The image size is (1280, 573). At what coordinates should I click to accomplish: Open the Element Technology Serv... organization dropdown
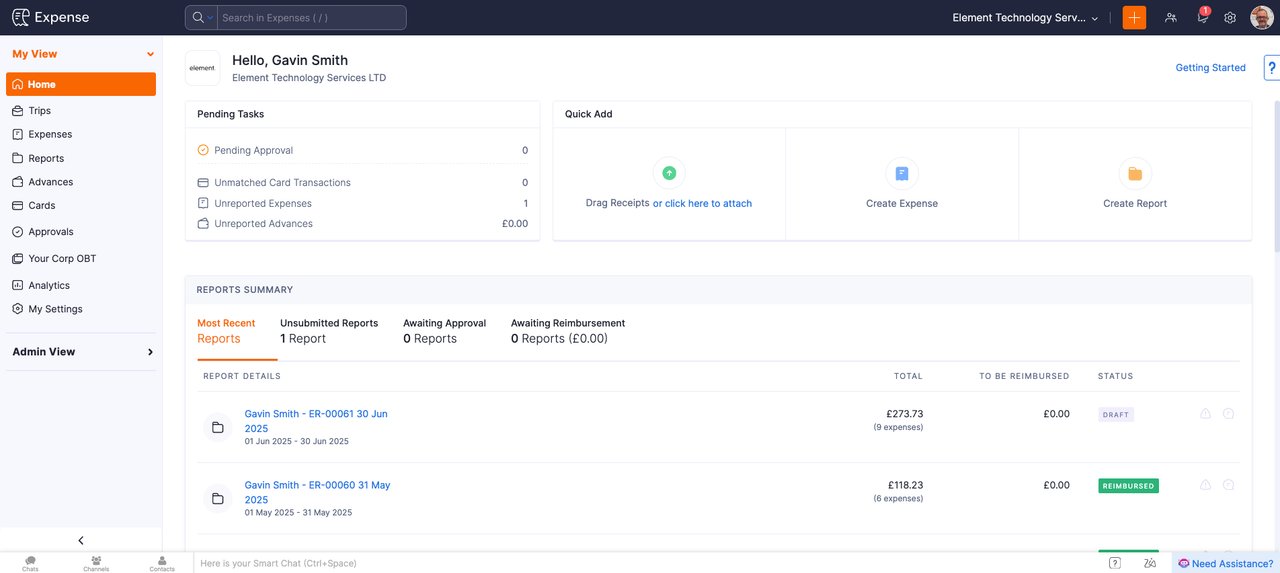point(1025,18)
